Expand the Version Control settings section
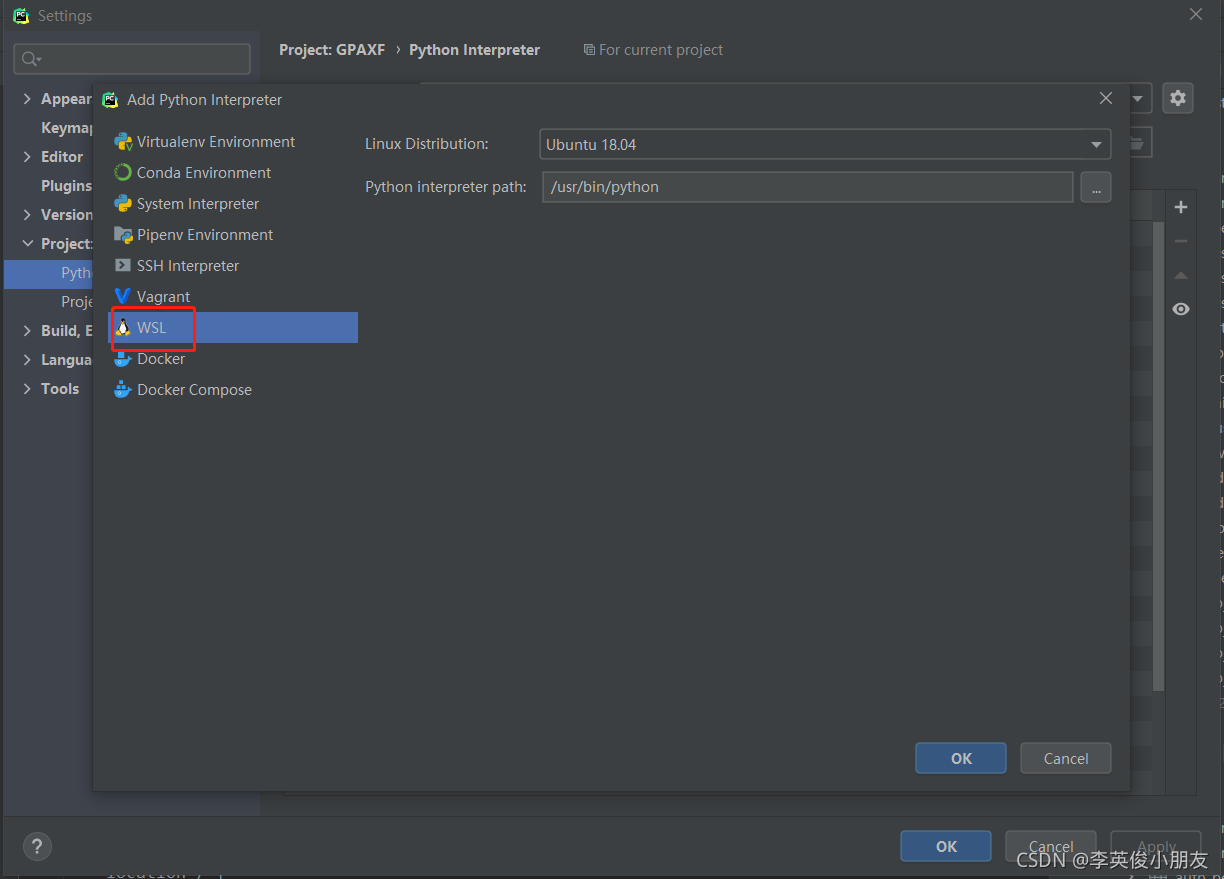Screen dimensions: 1224x879 (x=27, y=215)
